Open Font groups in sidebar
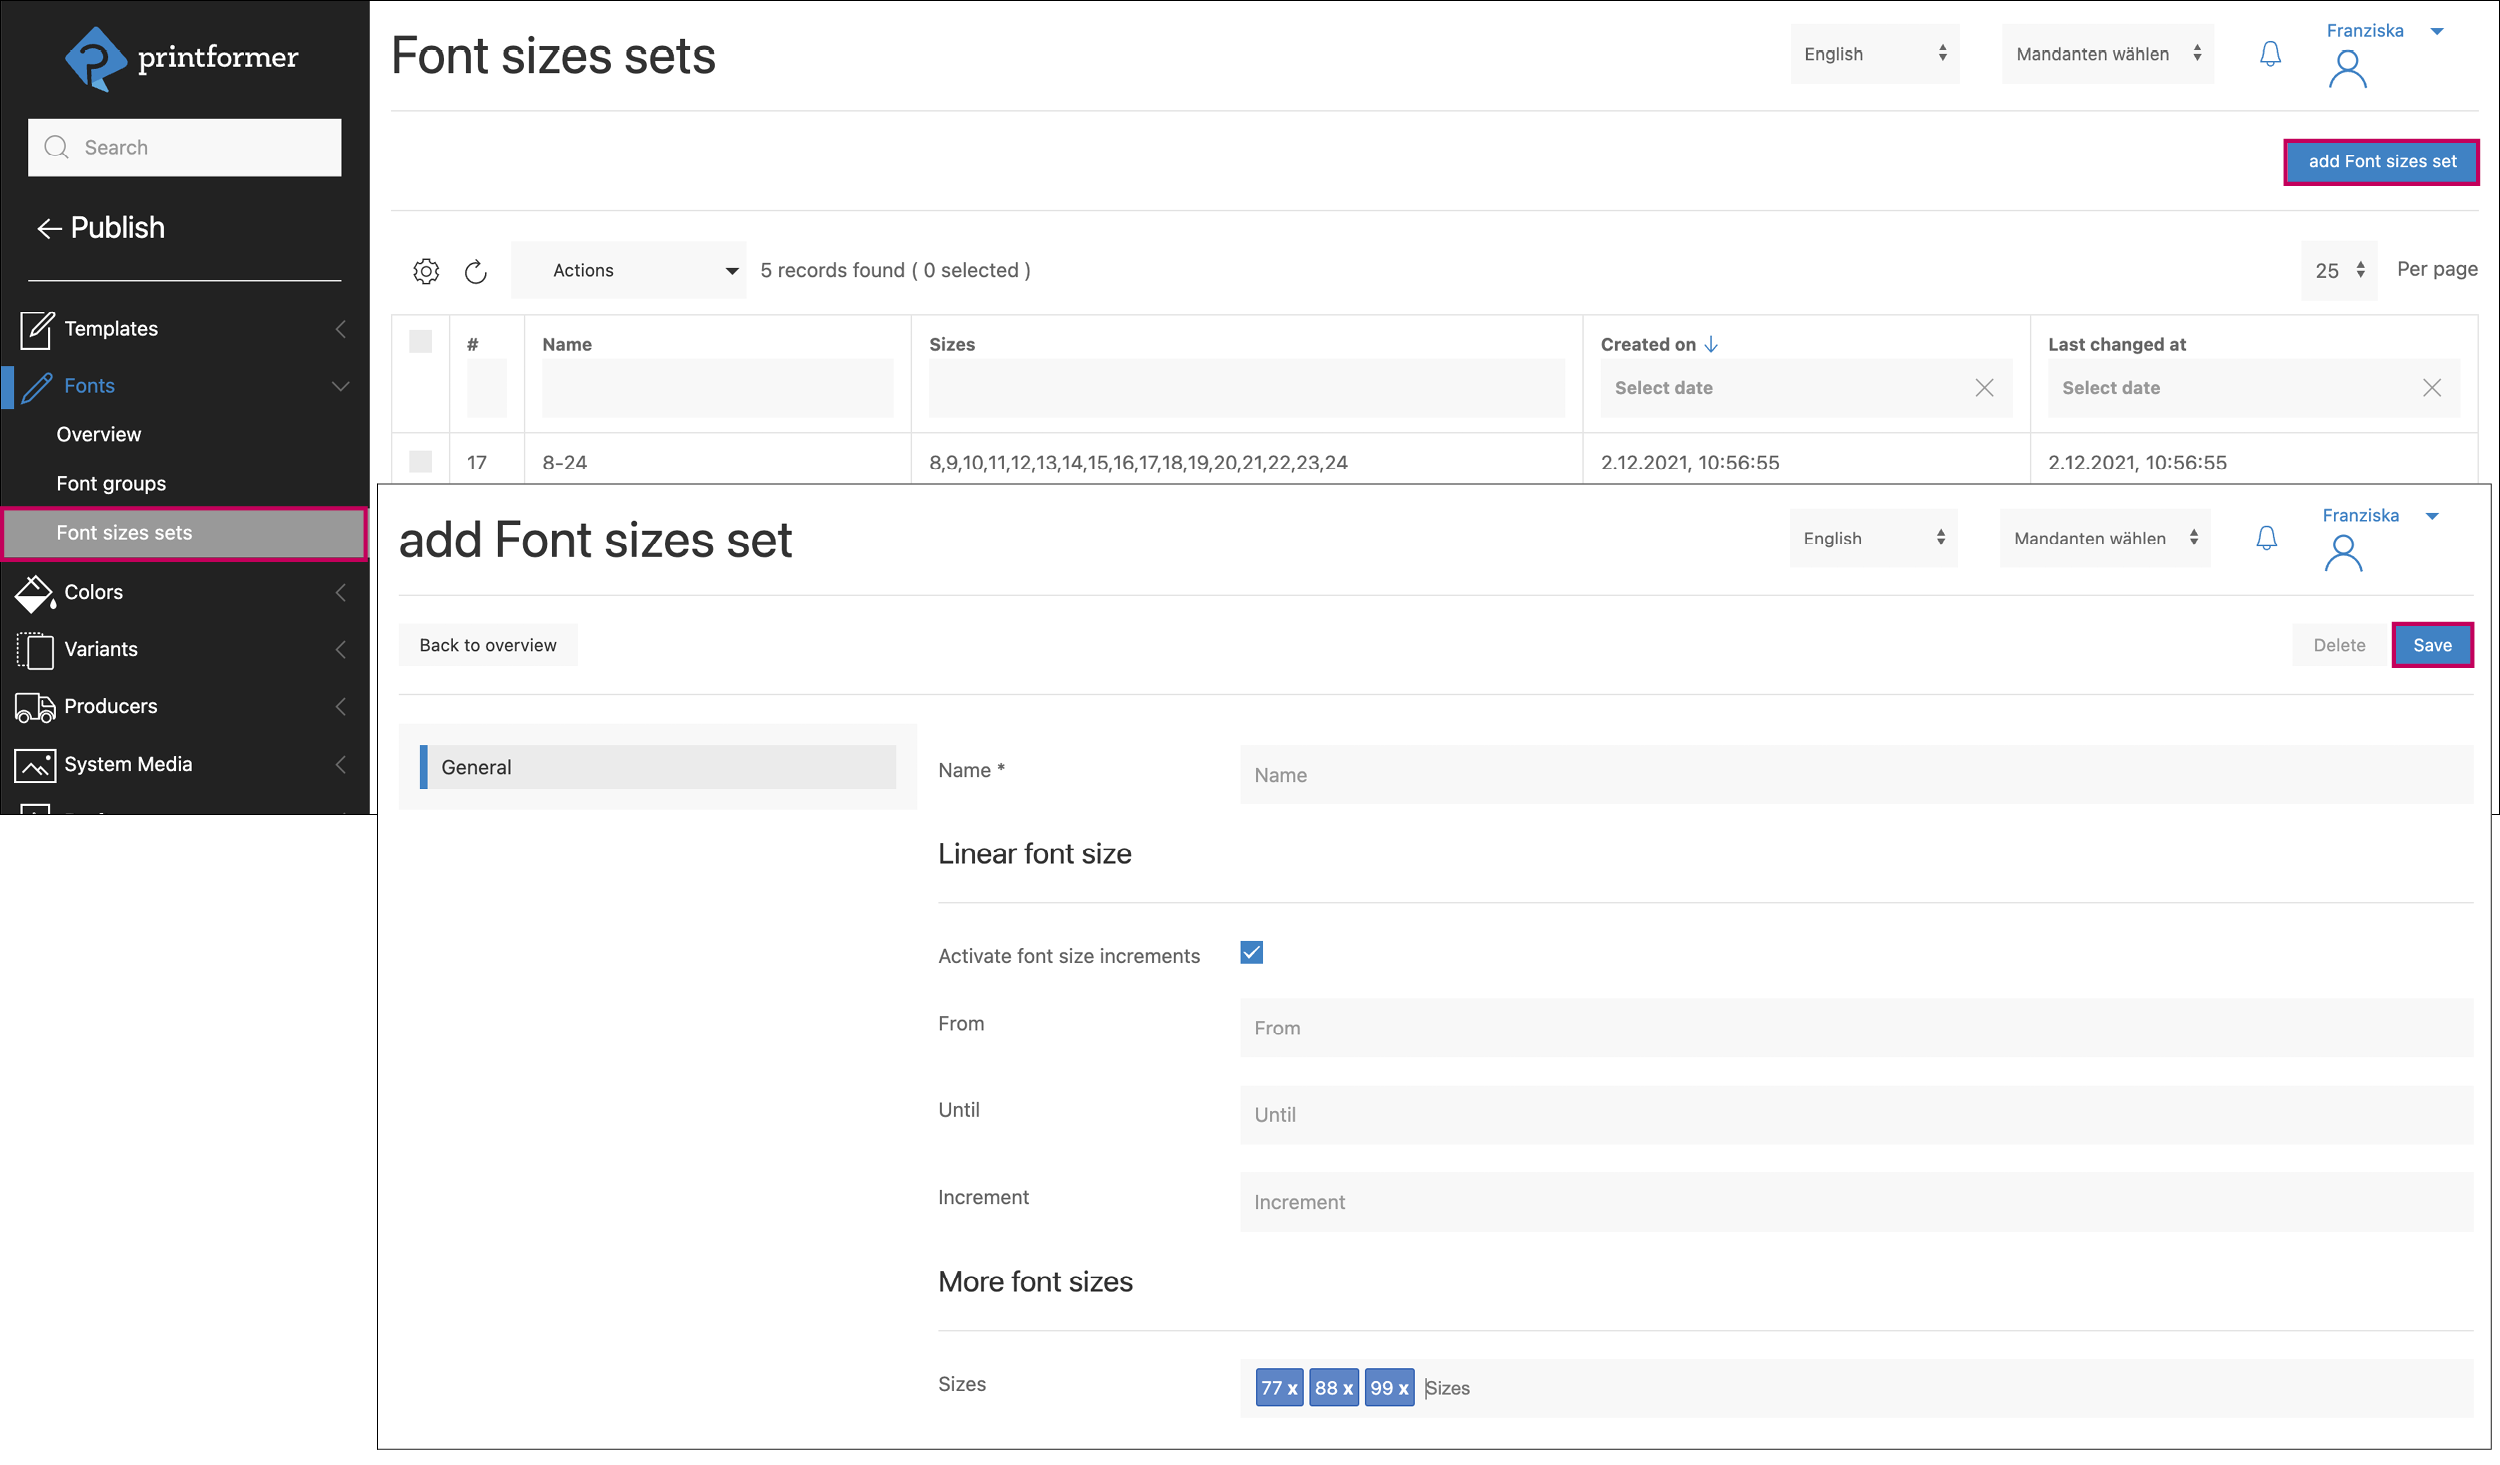The height and width of the screenshot is (1465, 2500). (111, 484)
